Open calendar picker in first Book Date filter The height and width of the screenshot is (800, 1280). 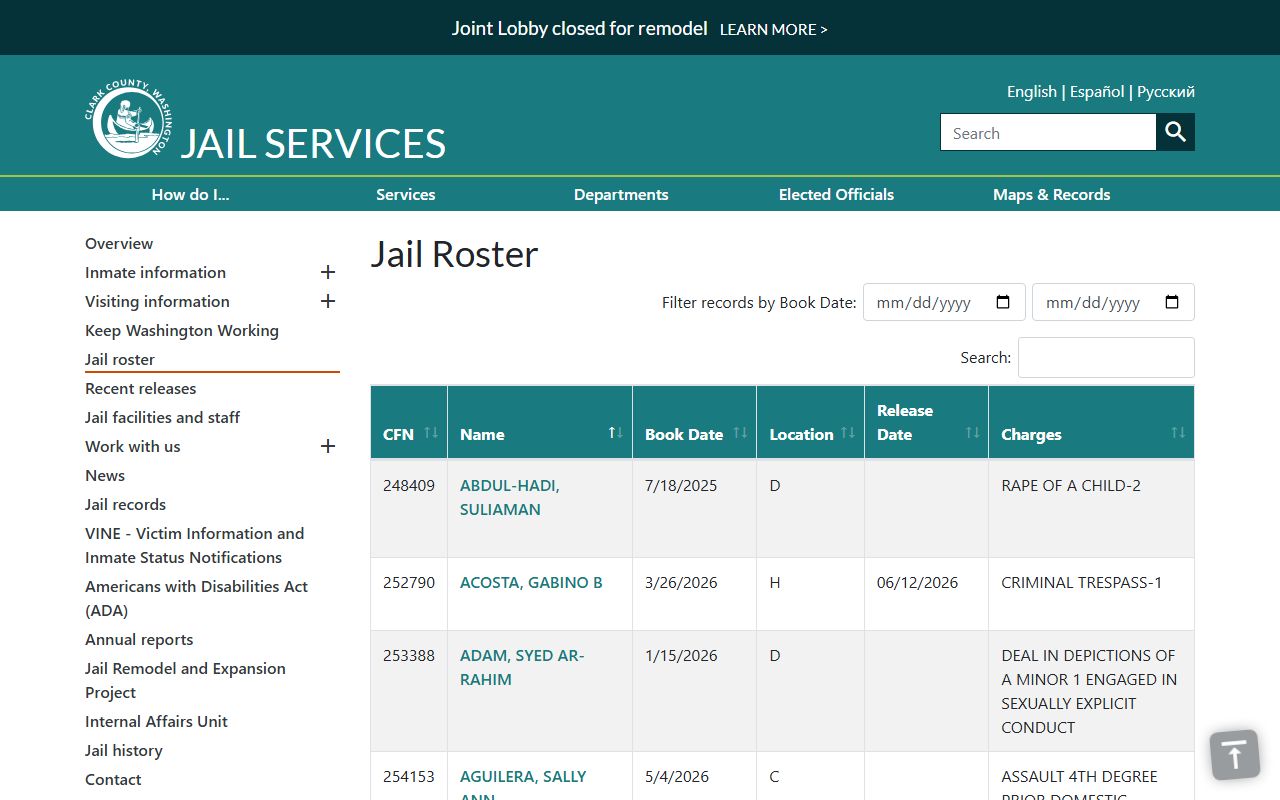point(1004,302)
